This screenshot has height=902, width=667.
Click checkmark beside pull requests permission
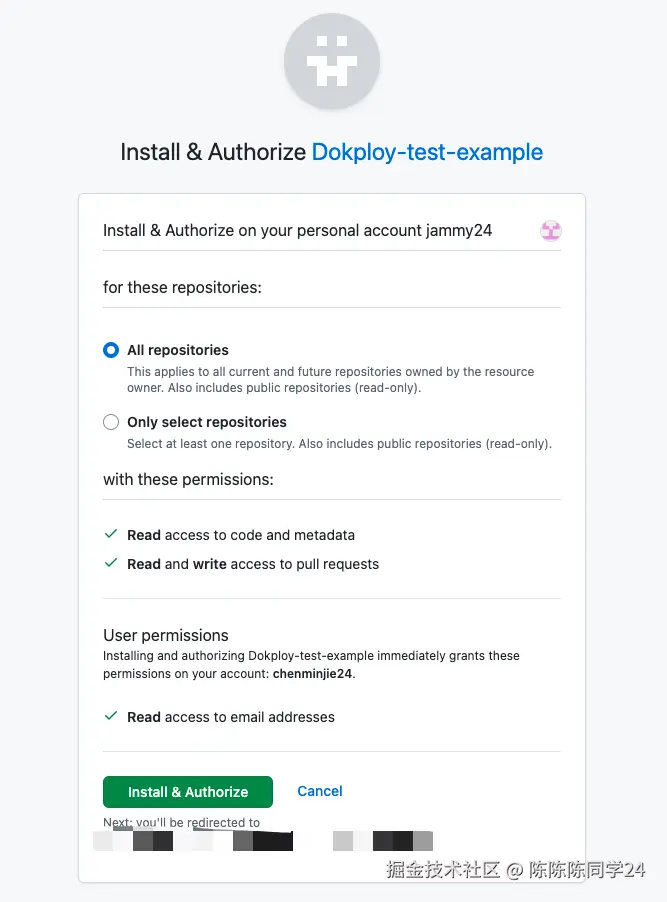coord(111,564)
